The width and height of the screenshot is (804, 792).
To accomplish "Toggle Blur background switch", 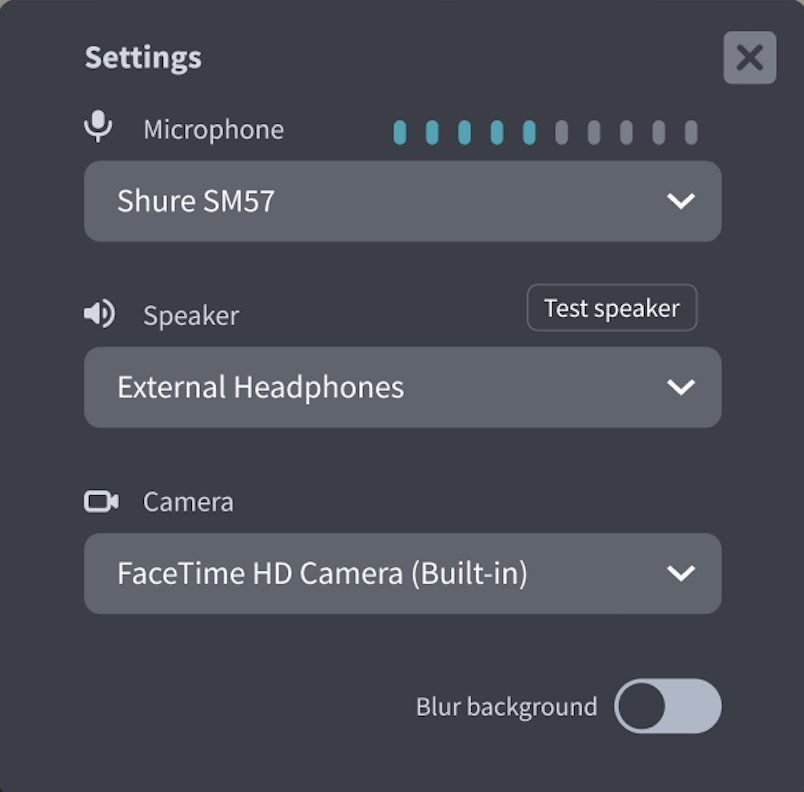I will [668, 706].
